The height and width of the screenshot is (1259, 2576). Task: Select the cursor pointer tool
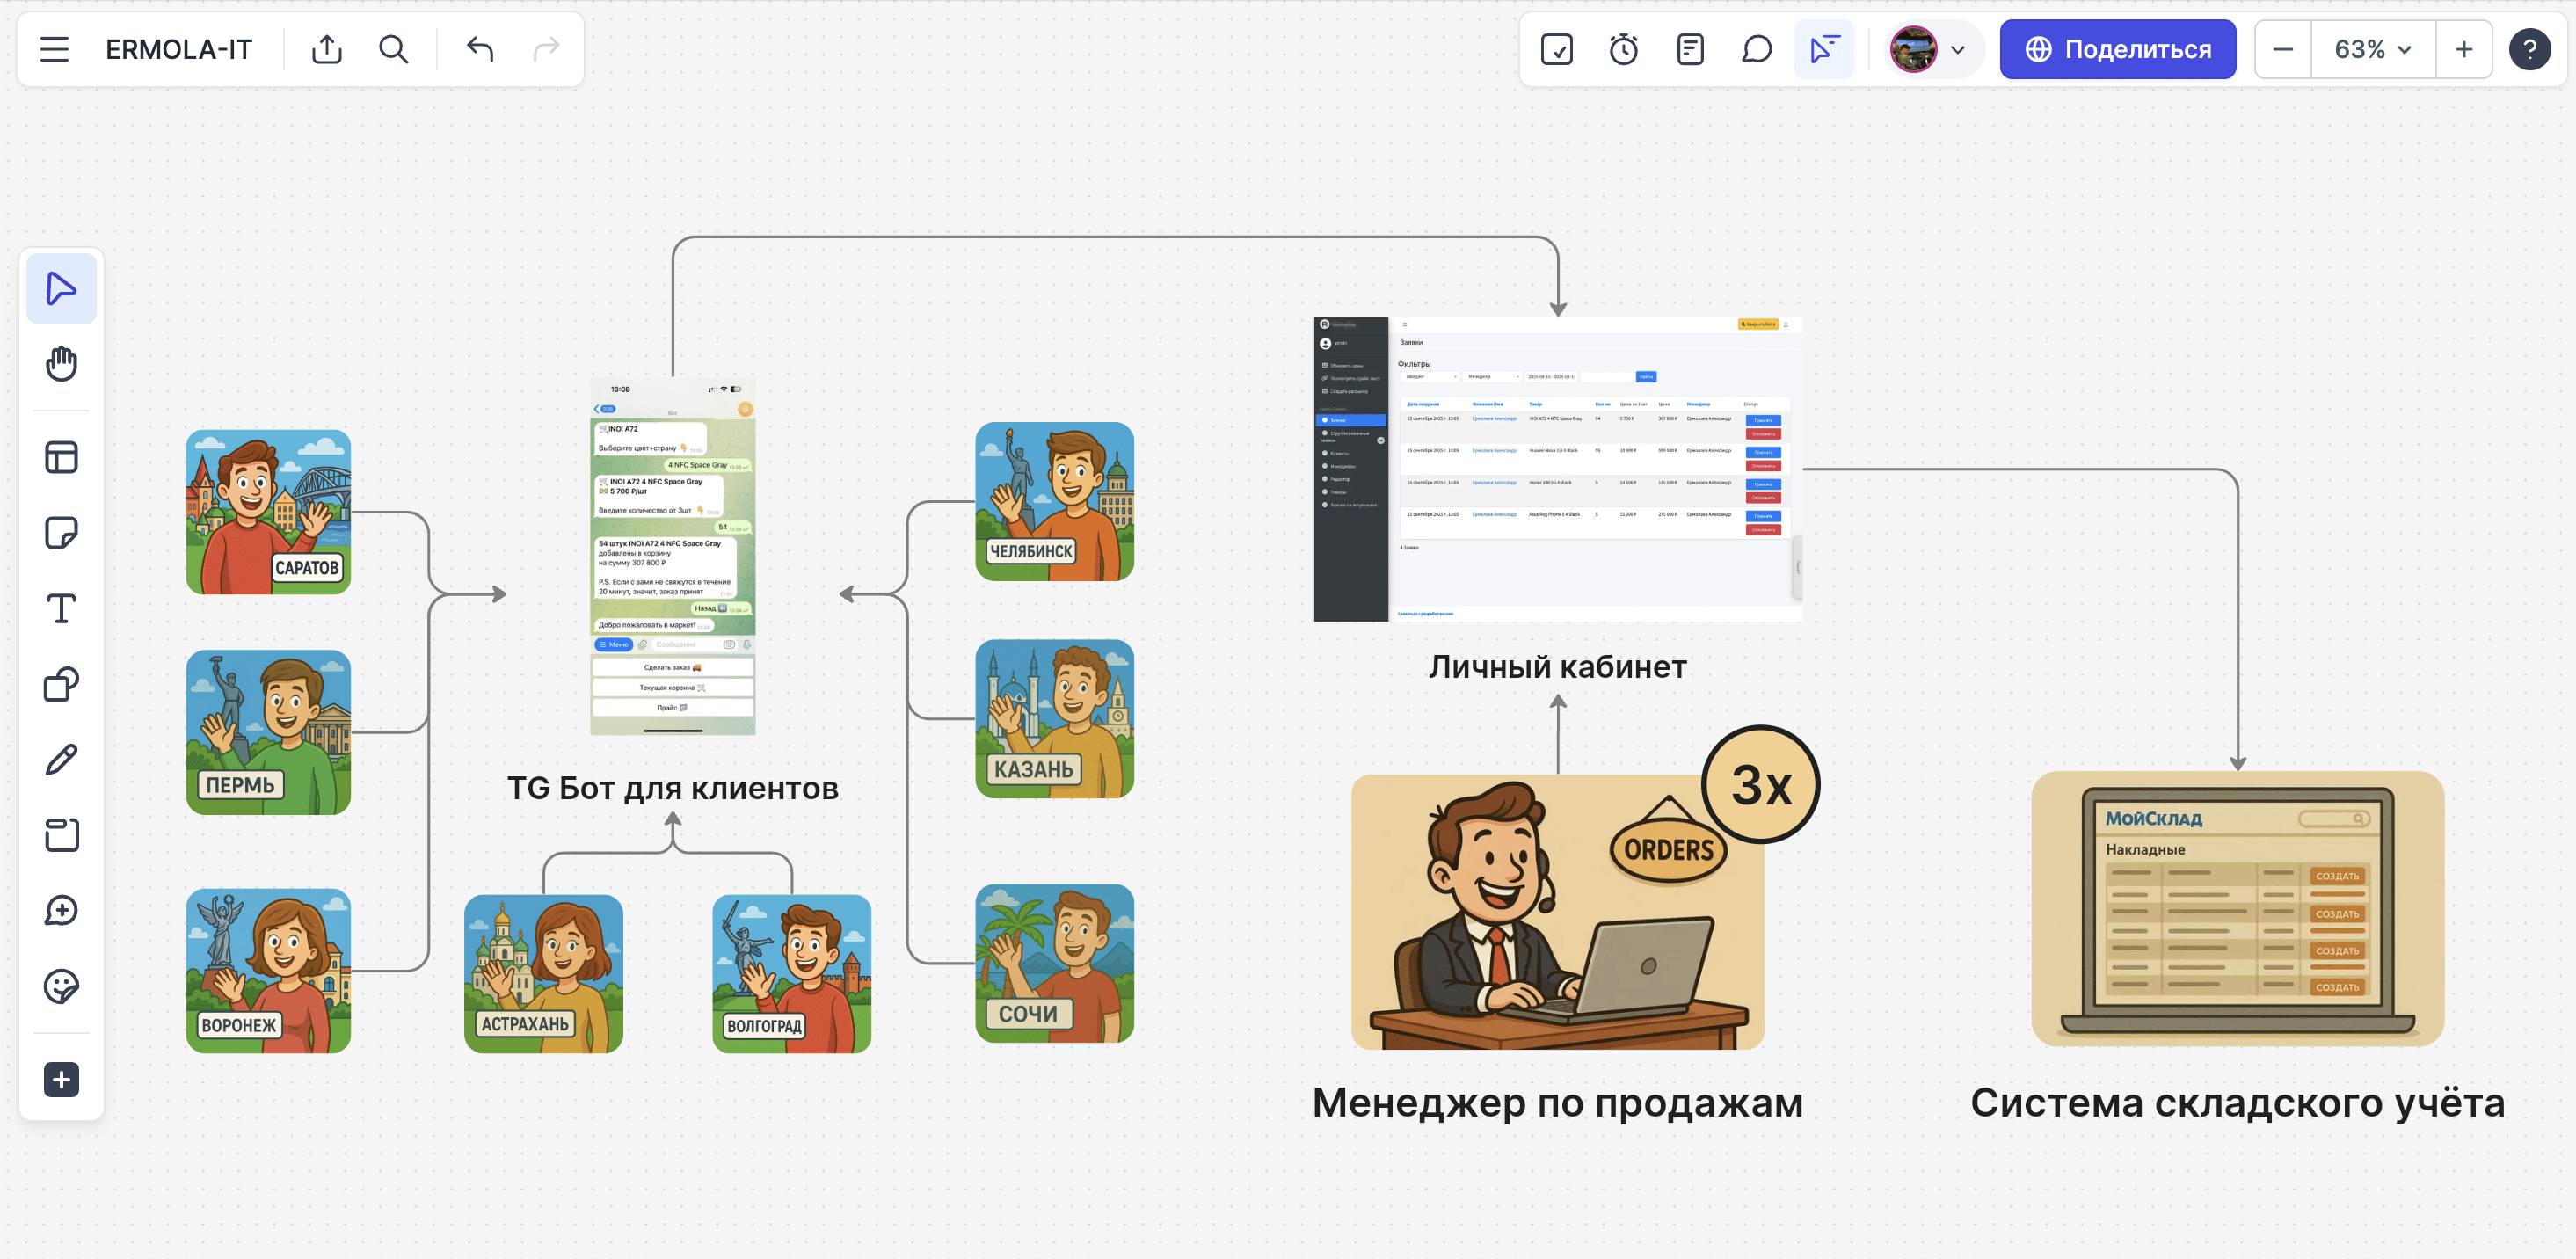pos(61,288)
